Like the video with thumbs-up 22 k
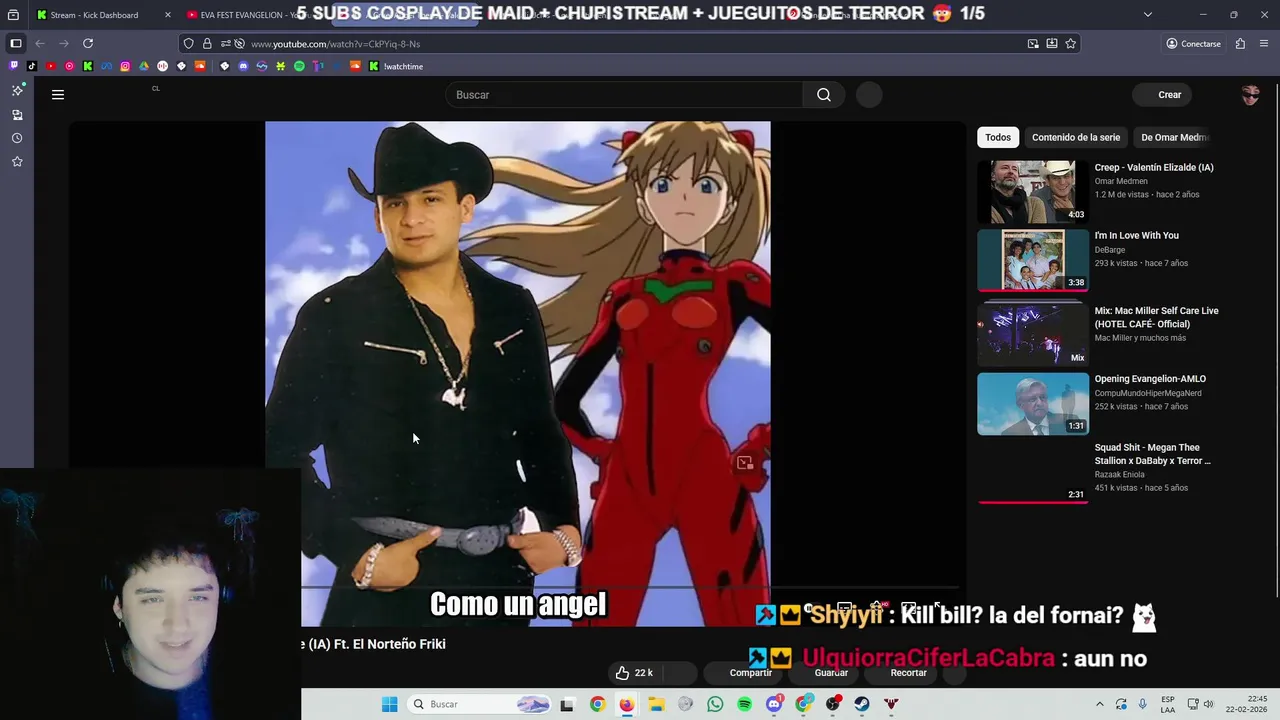The image size is (1280, 720). tap(634, 673)
